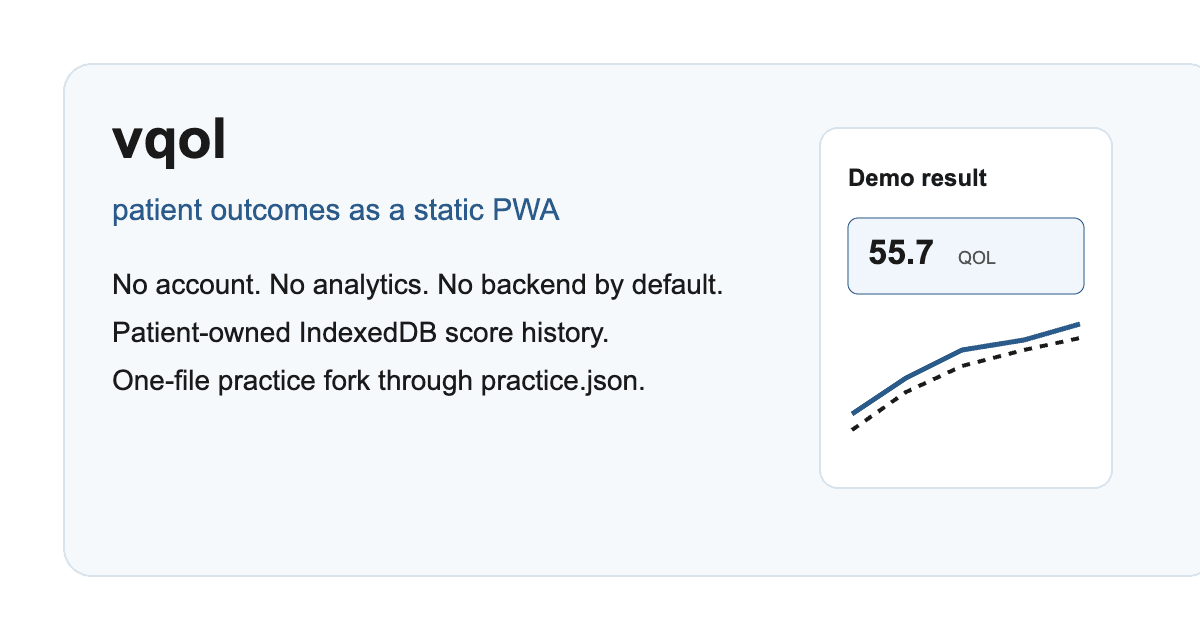Open the "patient outcomes as a static PWA" subtitle
The width and height of the screenshot is (1200, 630).
pos(335,211)
